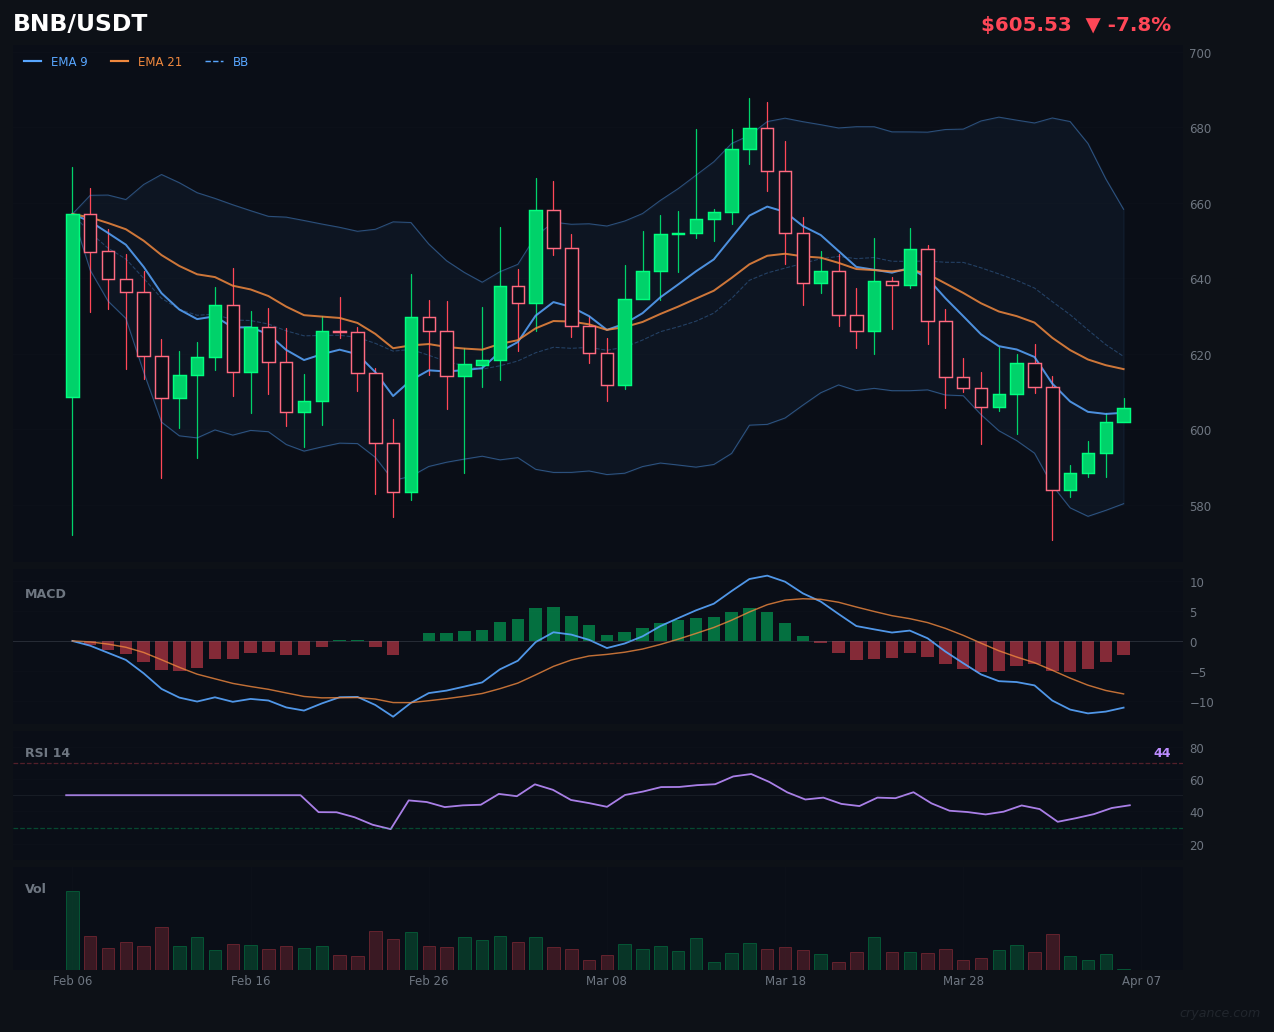Click the $605.53 price display
This screenshot has height=1032, width=1274.
(1026, 23)
